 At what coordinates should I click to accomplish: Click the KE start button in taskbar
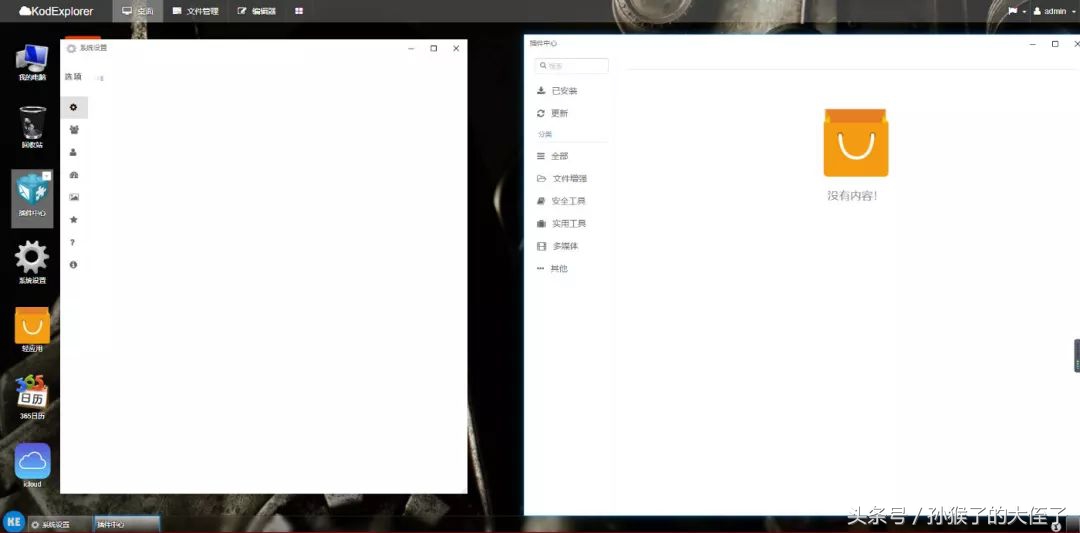coord(13,521)
